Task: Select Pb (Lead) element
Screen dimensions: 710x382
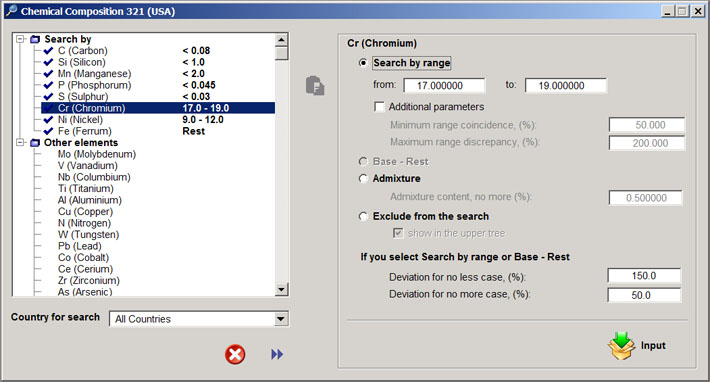Action: coord(80,246)
